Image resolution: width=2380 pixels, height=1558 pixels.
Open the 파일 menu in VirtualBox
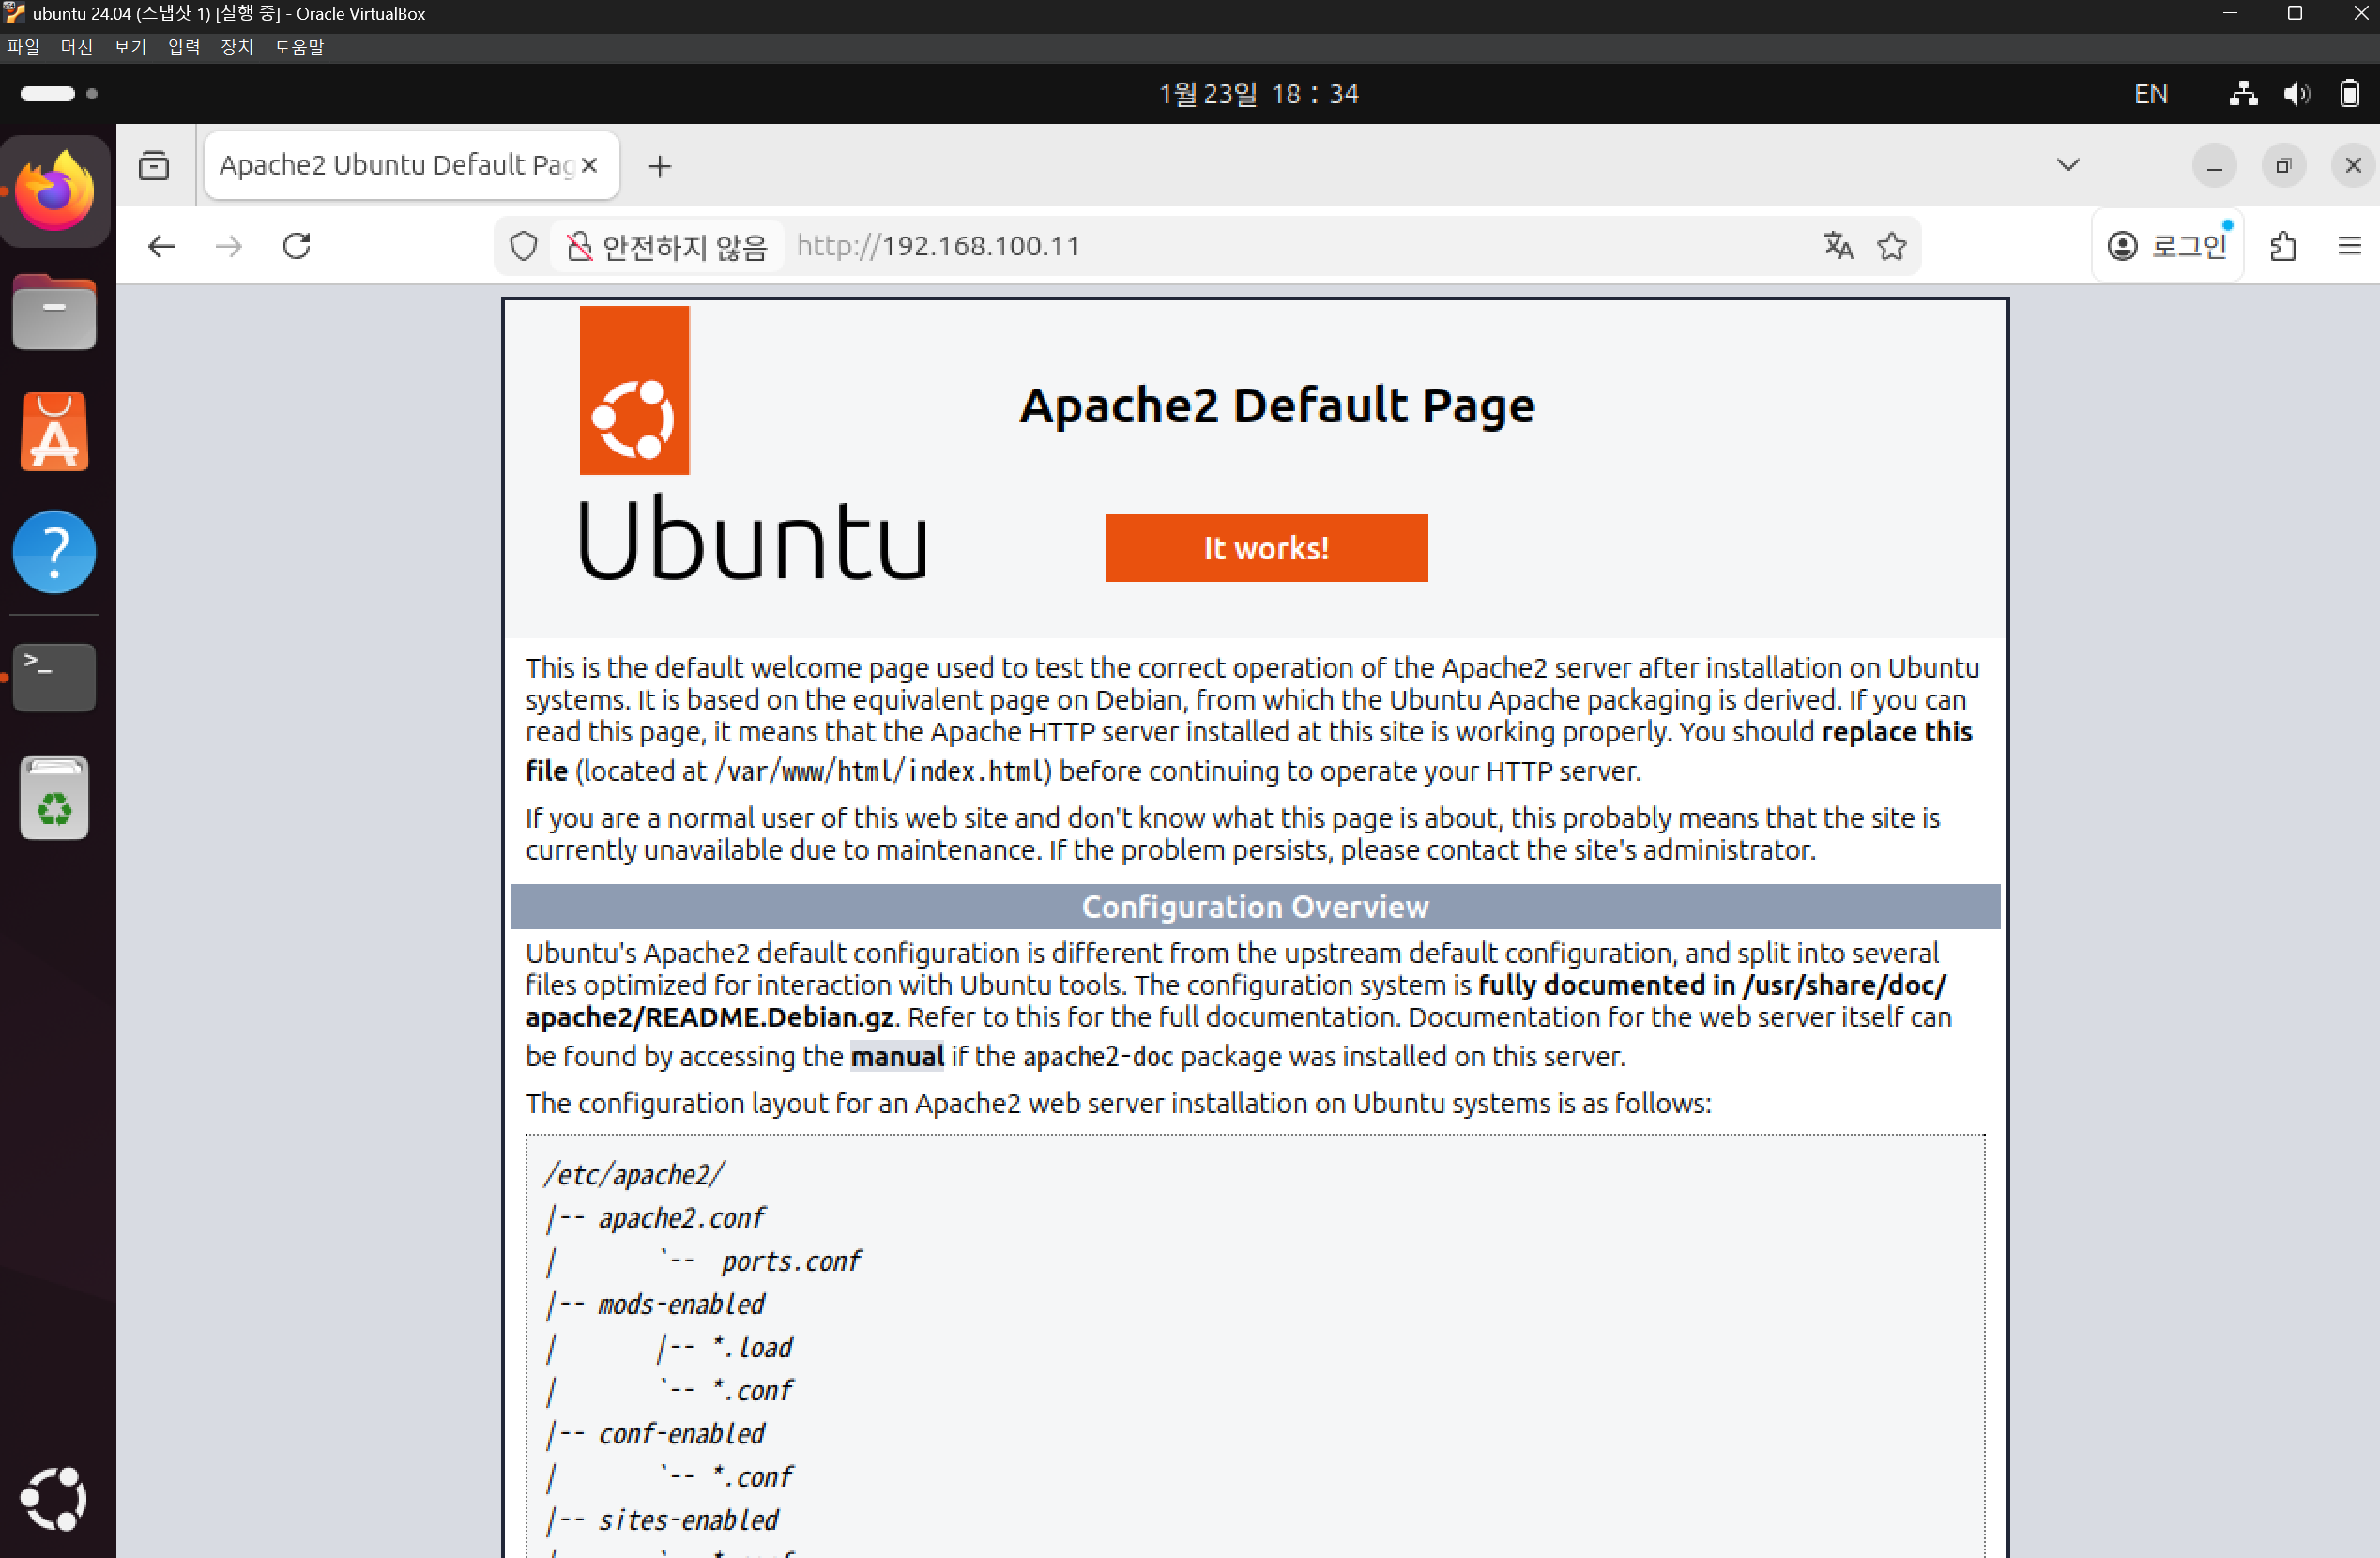[23, 47]
